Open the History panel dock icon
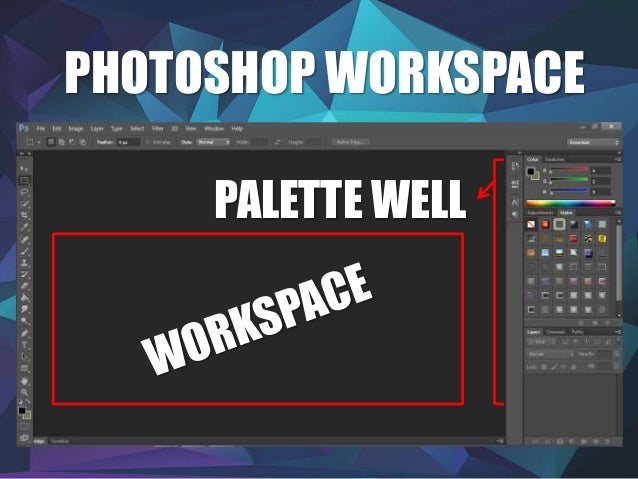 [x=515, y=166]
